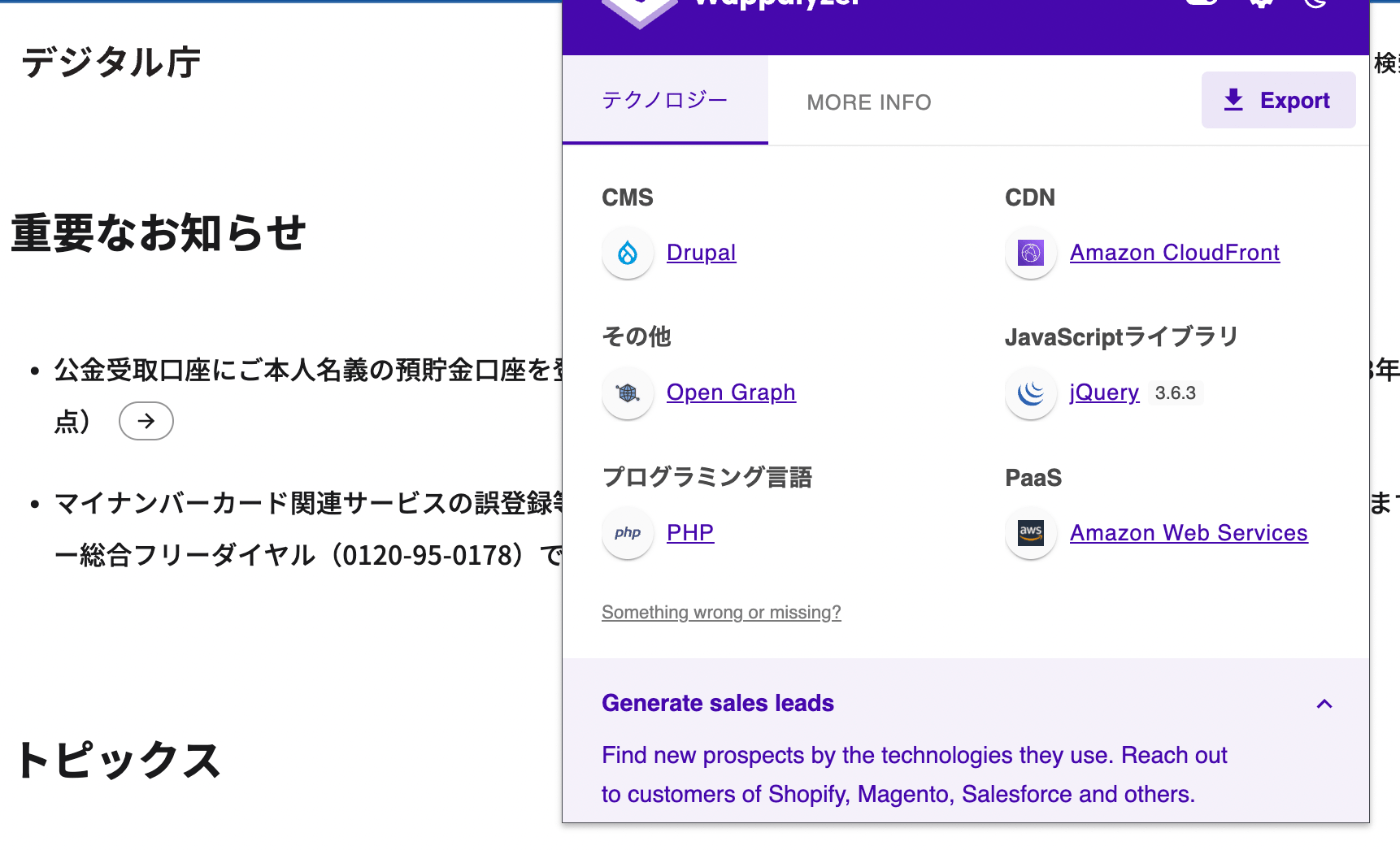This screenshot has width=1400, height=850.
Task: Click the PaaS category heading
Action: pyautogui.click(x=1033, y=478)
